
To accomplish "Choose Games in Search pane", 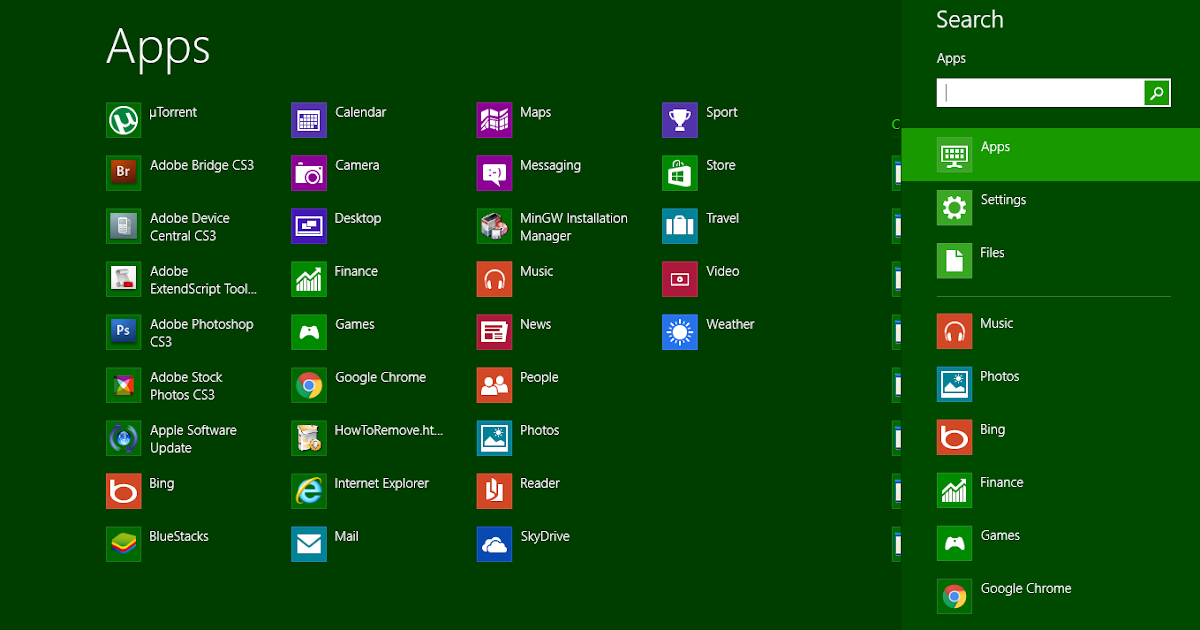I will [x=1050, y=543].
